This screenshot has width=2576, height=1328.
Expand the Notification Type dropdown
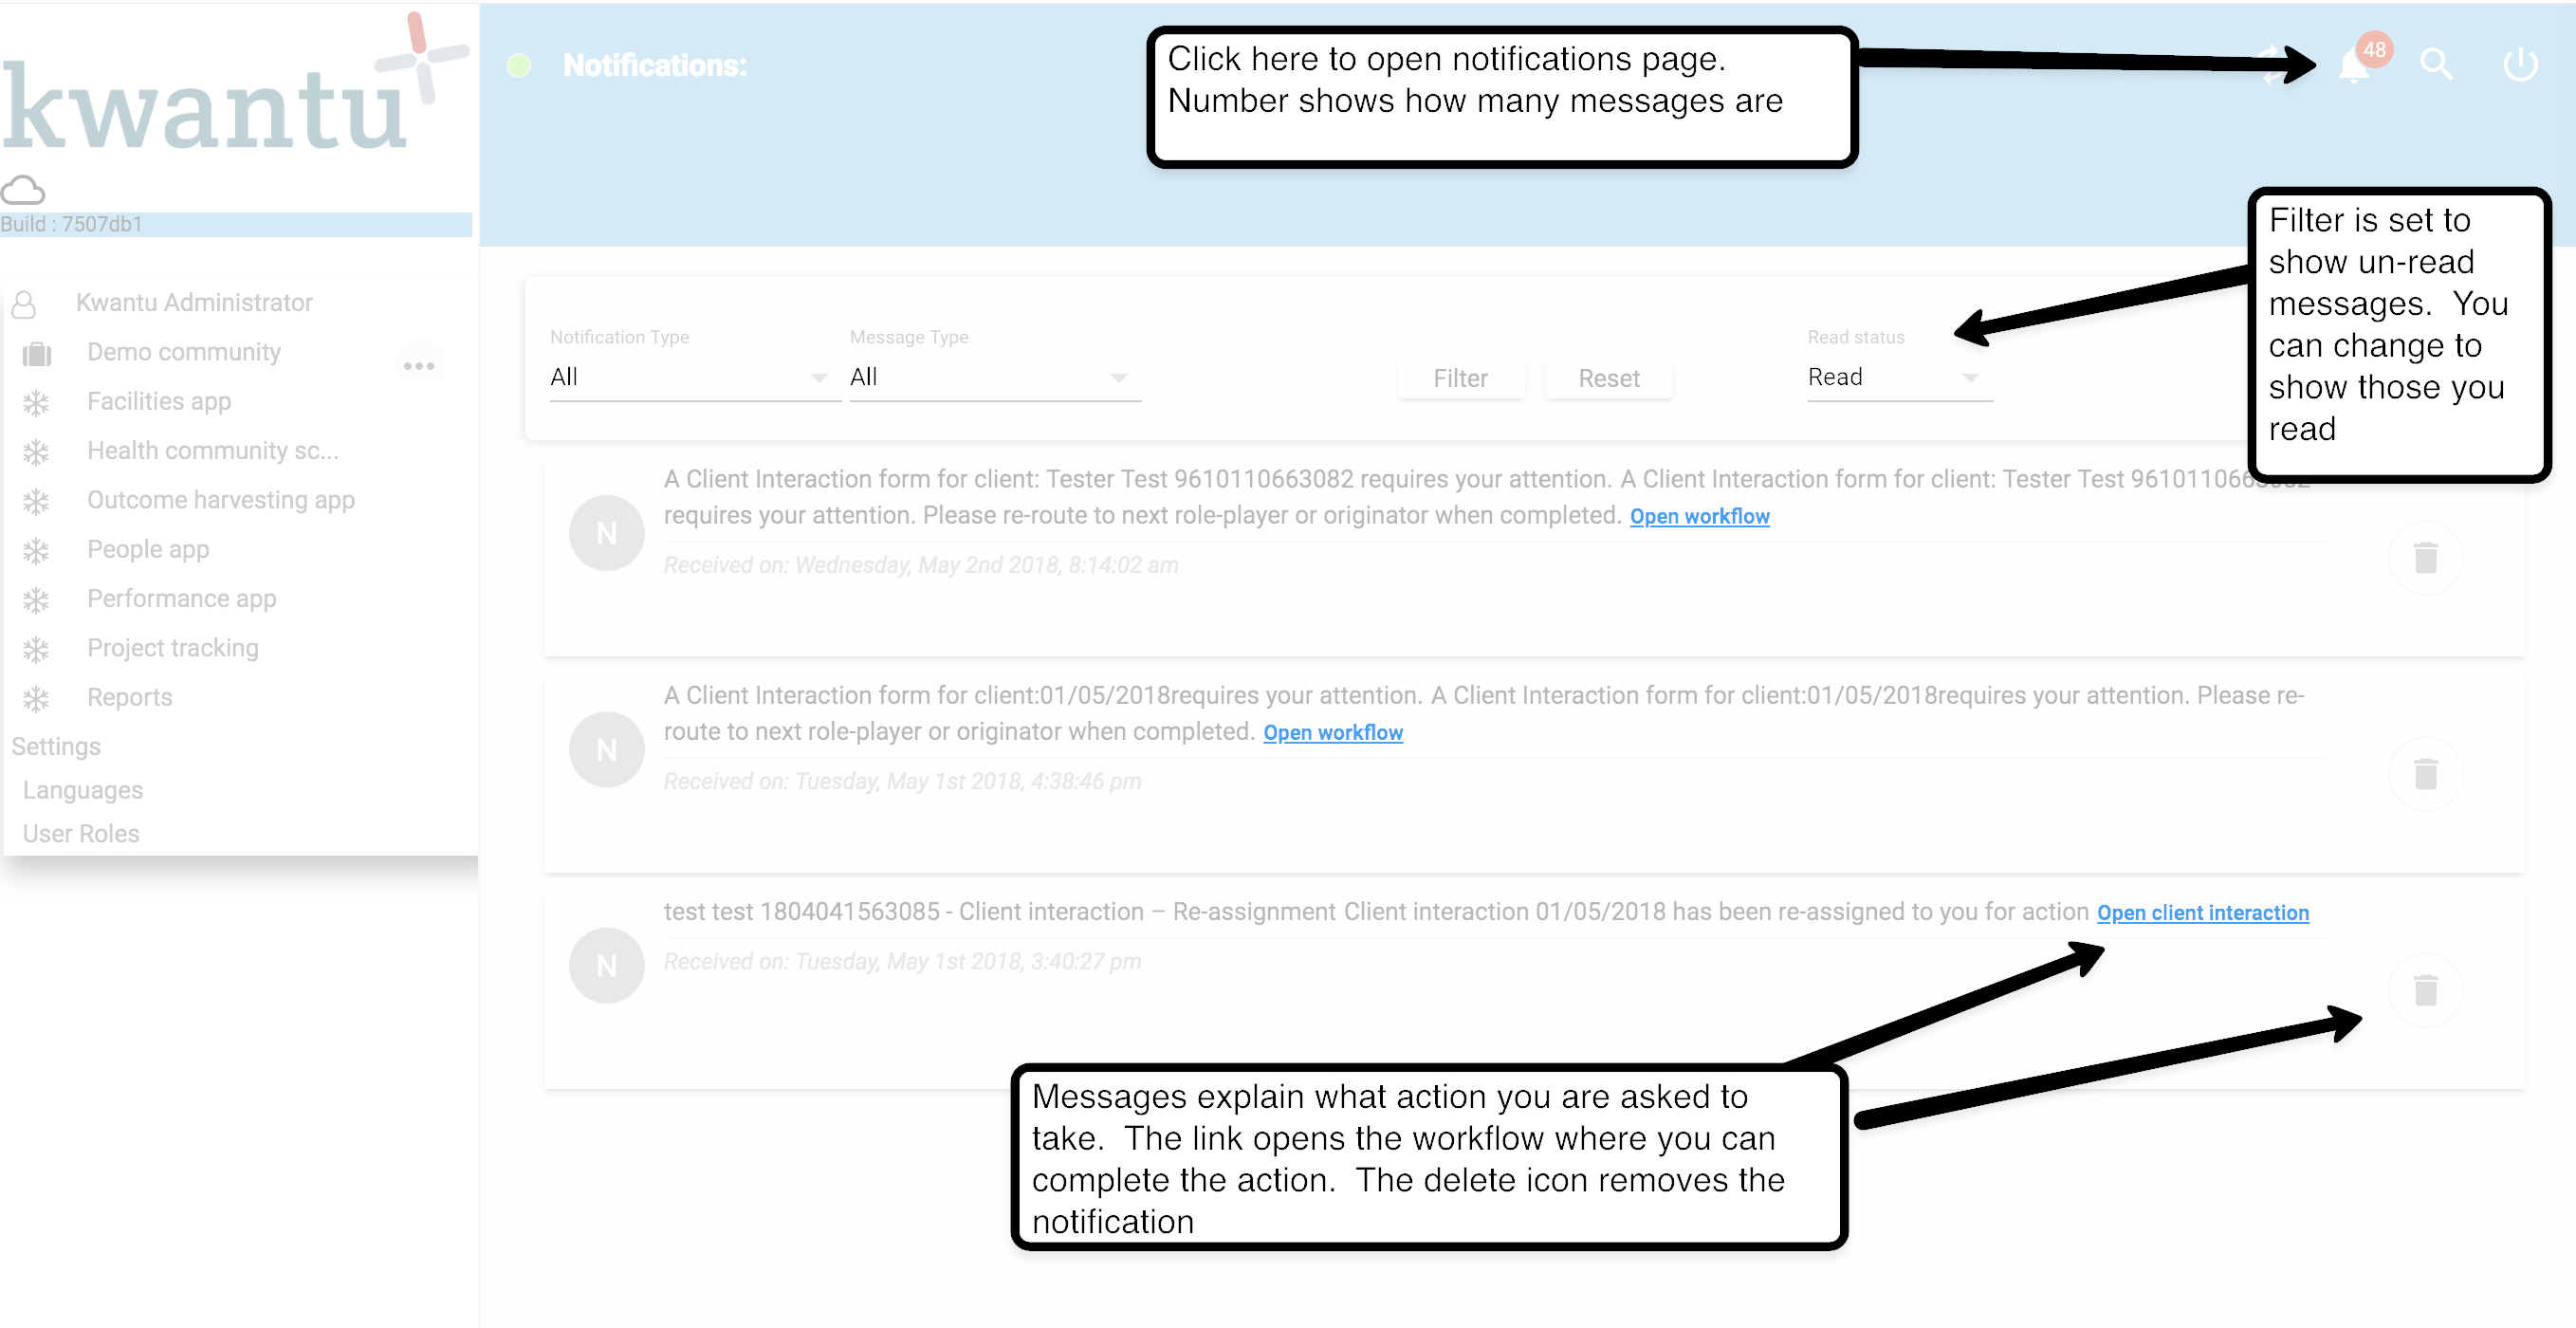(x=690, y=378)
